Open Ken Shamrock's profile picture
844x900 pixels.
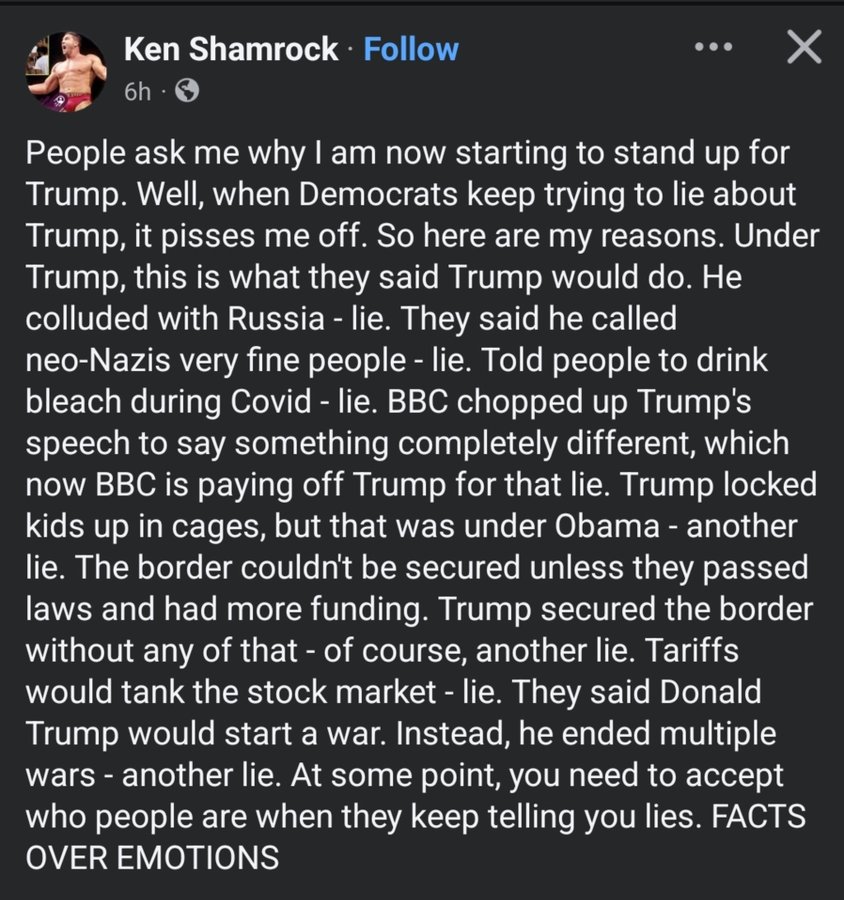pos(64,70)
